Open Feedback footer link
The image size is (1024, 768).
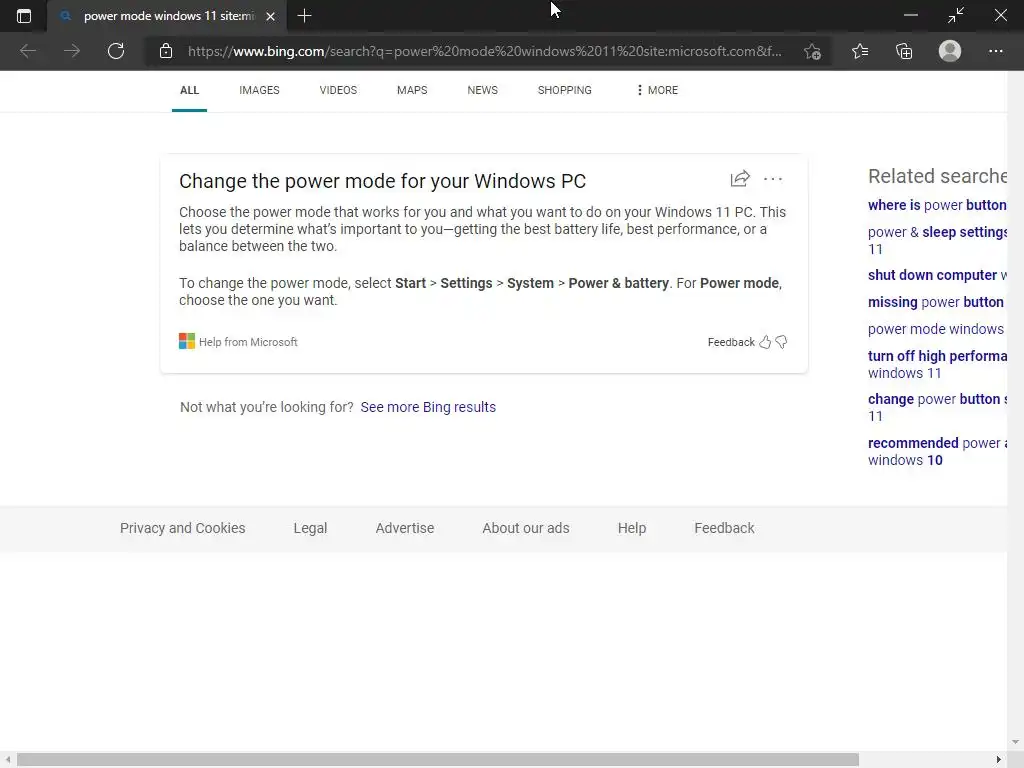[x=724, y=528]
